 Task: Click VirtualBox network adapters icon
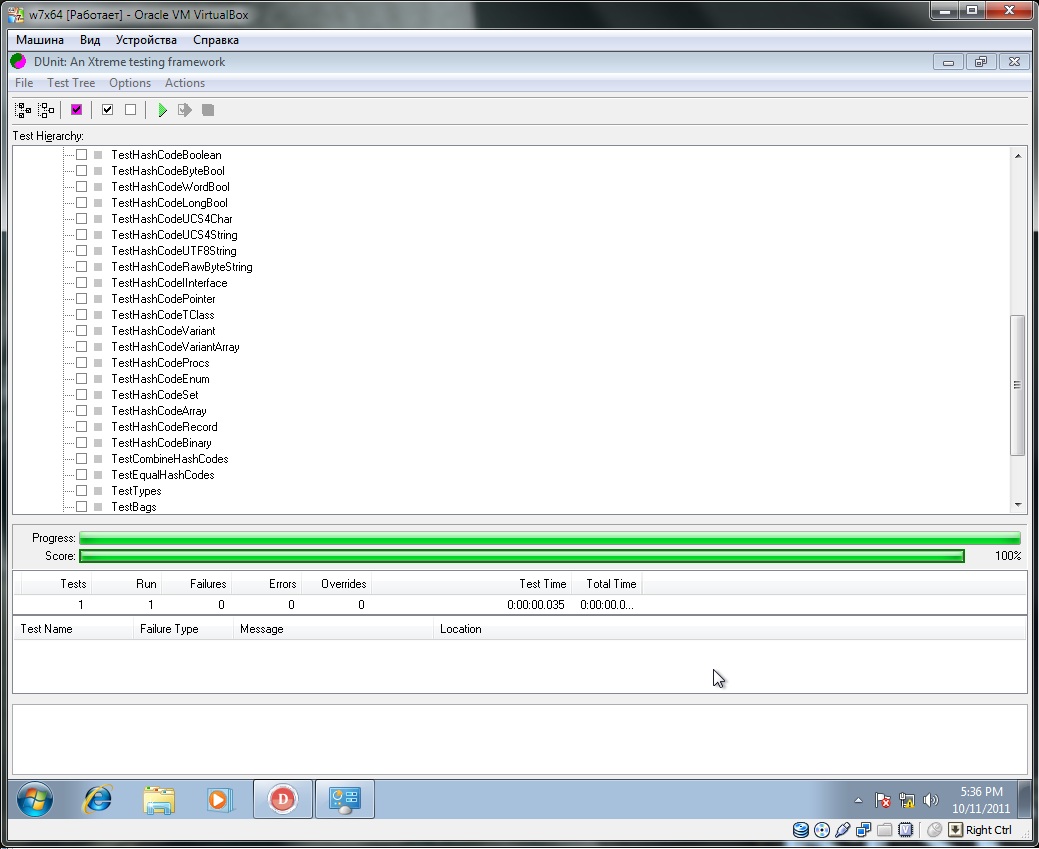tap(863, 830)
